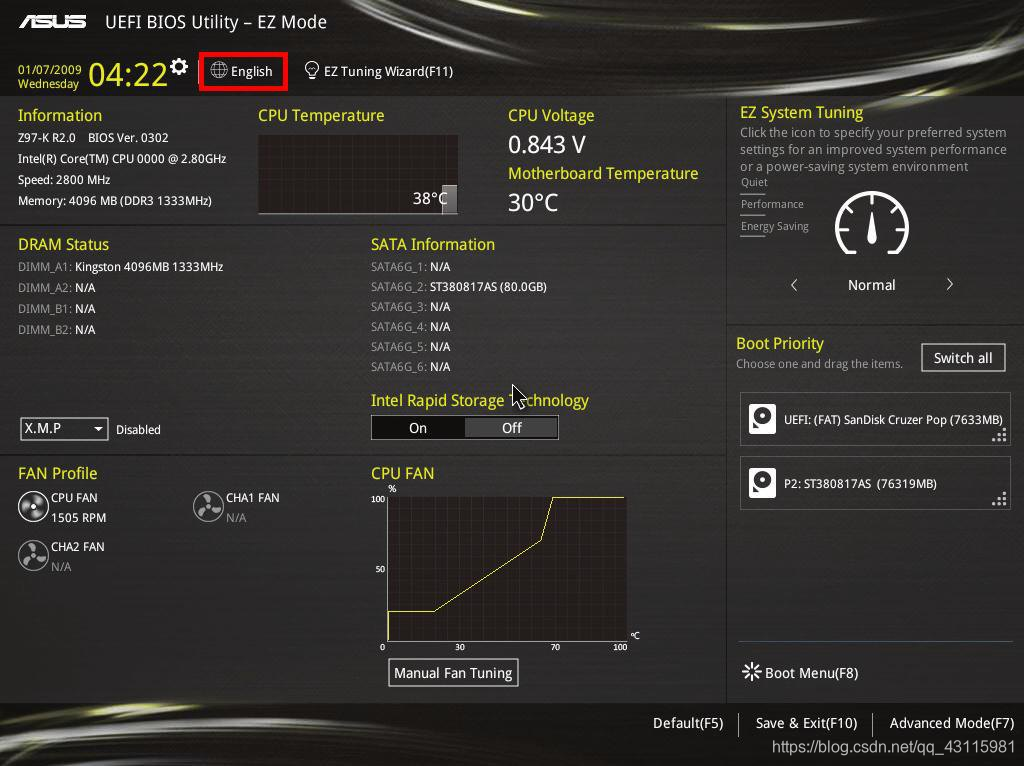Screen dimensions: 1024x766
Task: Click the 0.843 V voltage value
Action: [x=547, y=144]
